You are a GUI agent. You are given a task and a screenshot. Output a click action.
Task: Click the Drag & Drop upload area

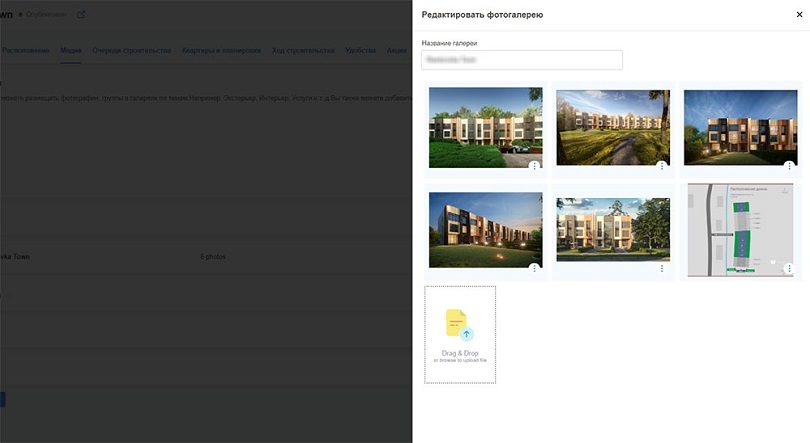pyautogui.click(x=460, y=335)
